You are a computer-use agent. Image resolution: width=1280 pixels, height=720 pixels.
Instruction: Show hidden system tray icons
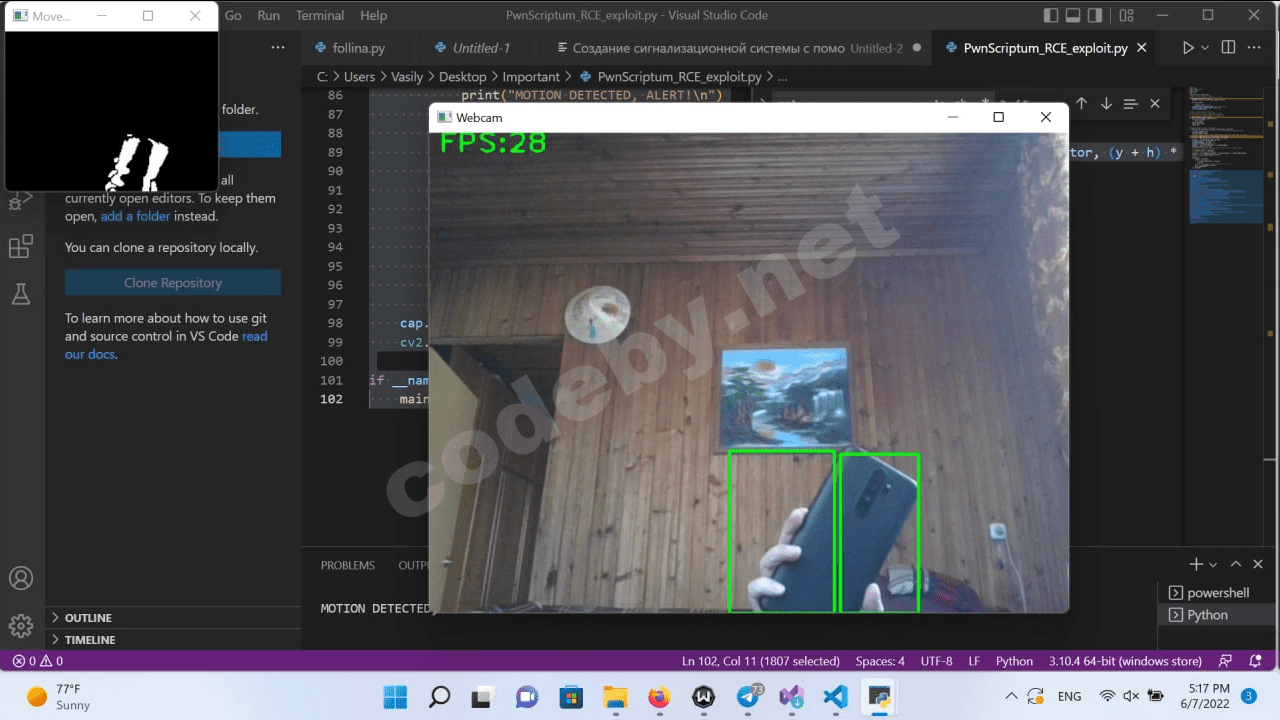[1011, 696]
